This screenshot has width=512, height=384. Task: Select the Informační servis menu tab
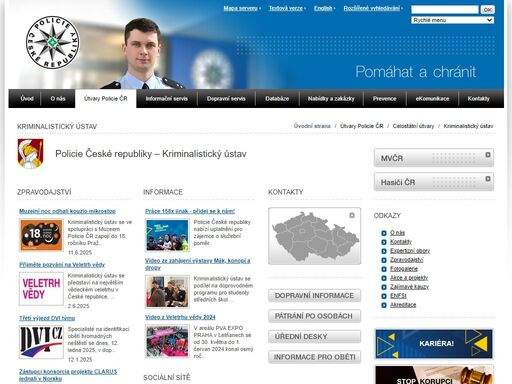pyautogui.click(x=166, y=99)
